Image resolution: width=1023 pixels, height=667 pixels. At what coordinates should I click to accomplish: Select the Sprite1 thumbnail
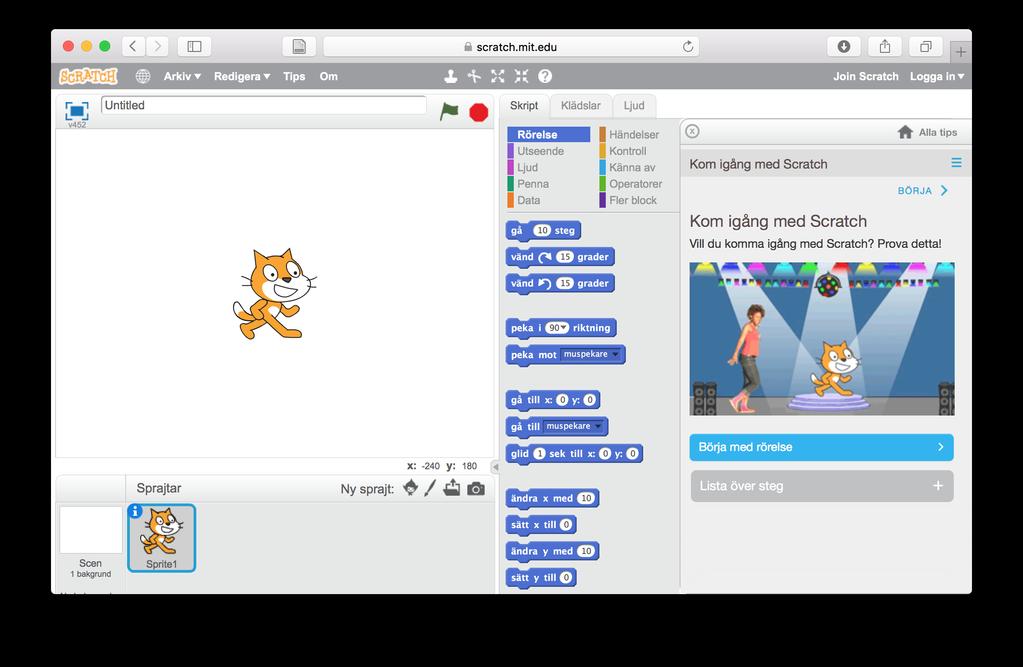161,538
